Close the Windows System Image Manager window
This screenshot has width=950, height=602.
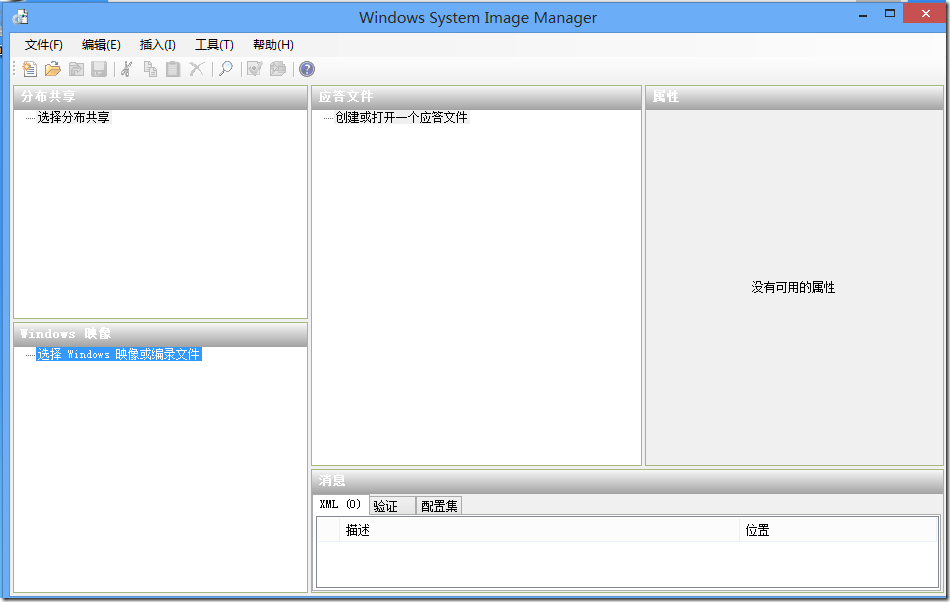tap(926, 13)
